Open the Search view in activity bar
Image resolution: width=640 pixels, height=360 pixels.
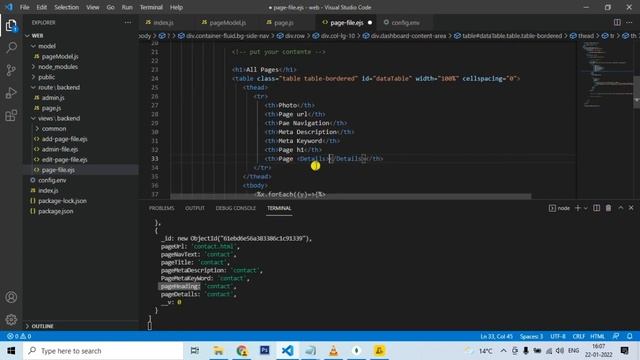pos(11,48)
